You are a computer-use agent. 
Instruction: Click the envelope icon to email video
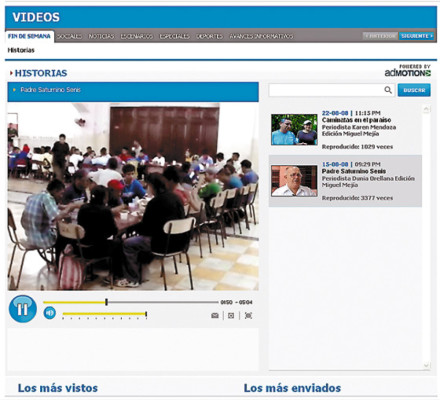pos(215,315)
